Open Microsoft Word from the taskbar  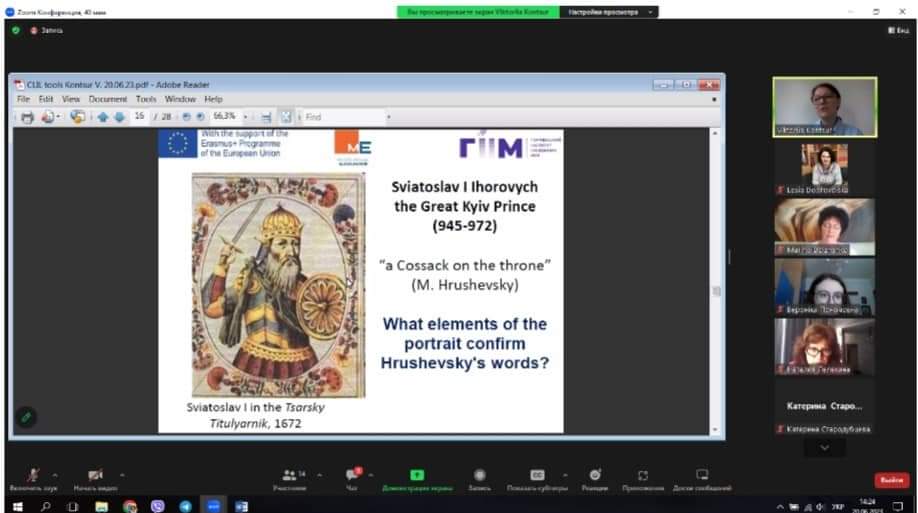pyautogui.click(x=241, y=506)
